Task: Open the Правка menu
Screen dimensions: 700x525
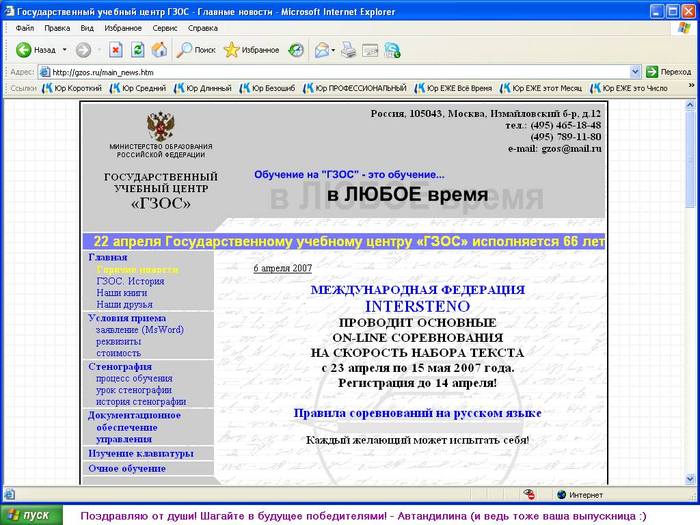Action: click(x=57, y=28)
